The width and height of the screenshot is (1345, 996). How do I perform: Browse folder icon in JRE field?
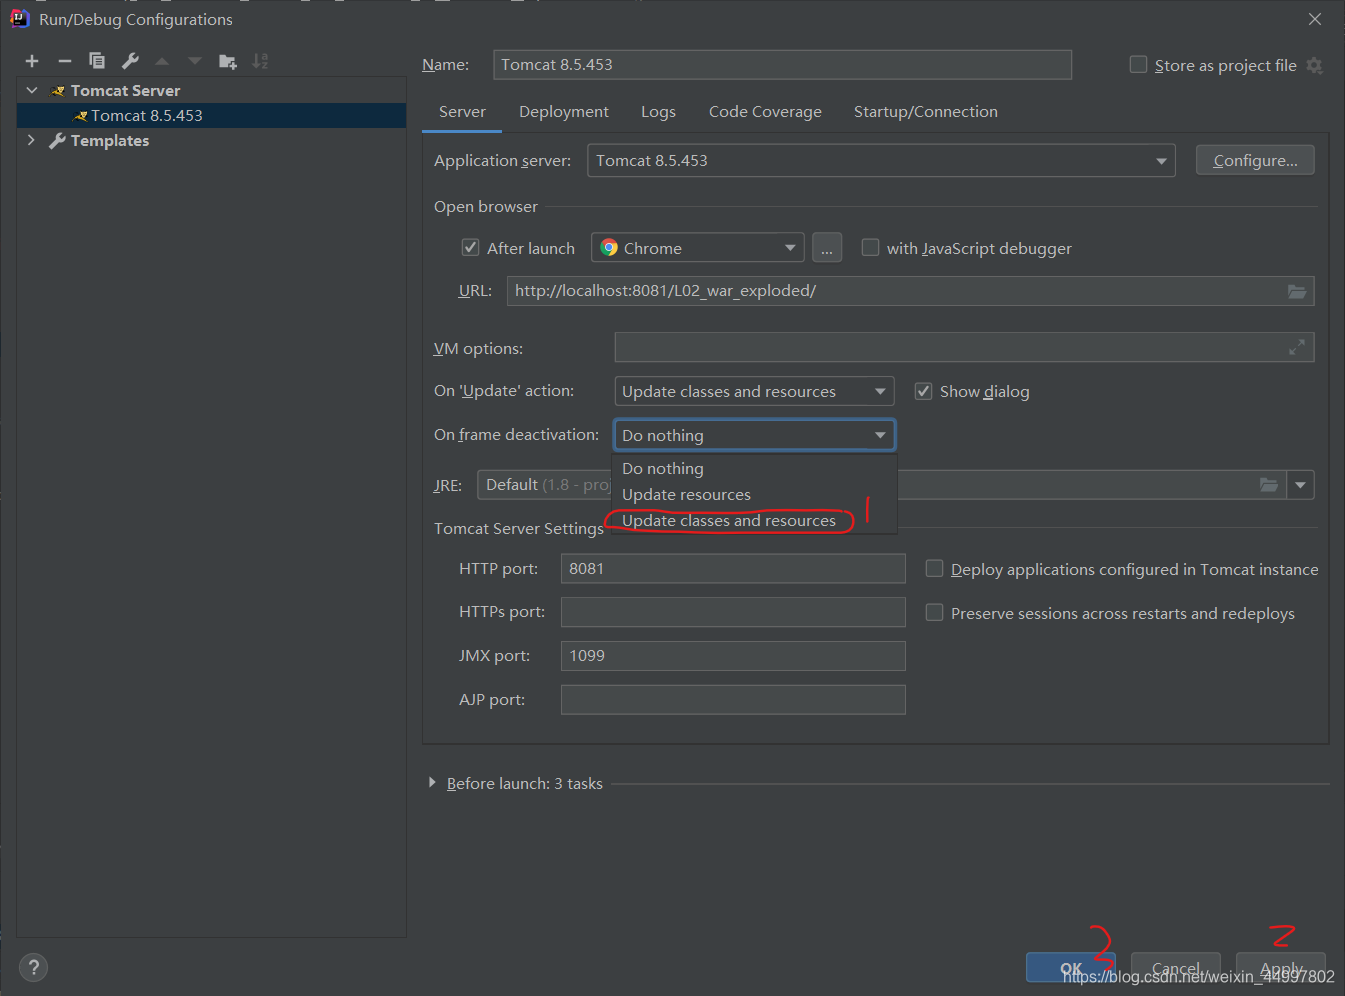(1269, 485)
